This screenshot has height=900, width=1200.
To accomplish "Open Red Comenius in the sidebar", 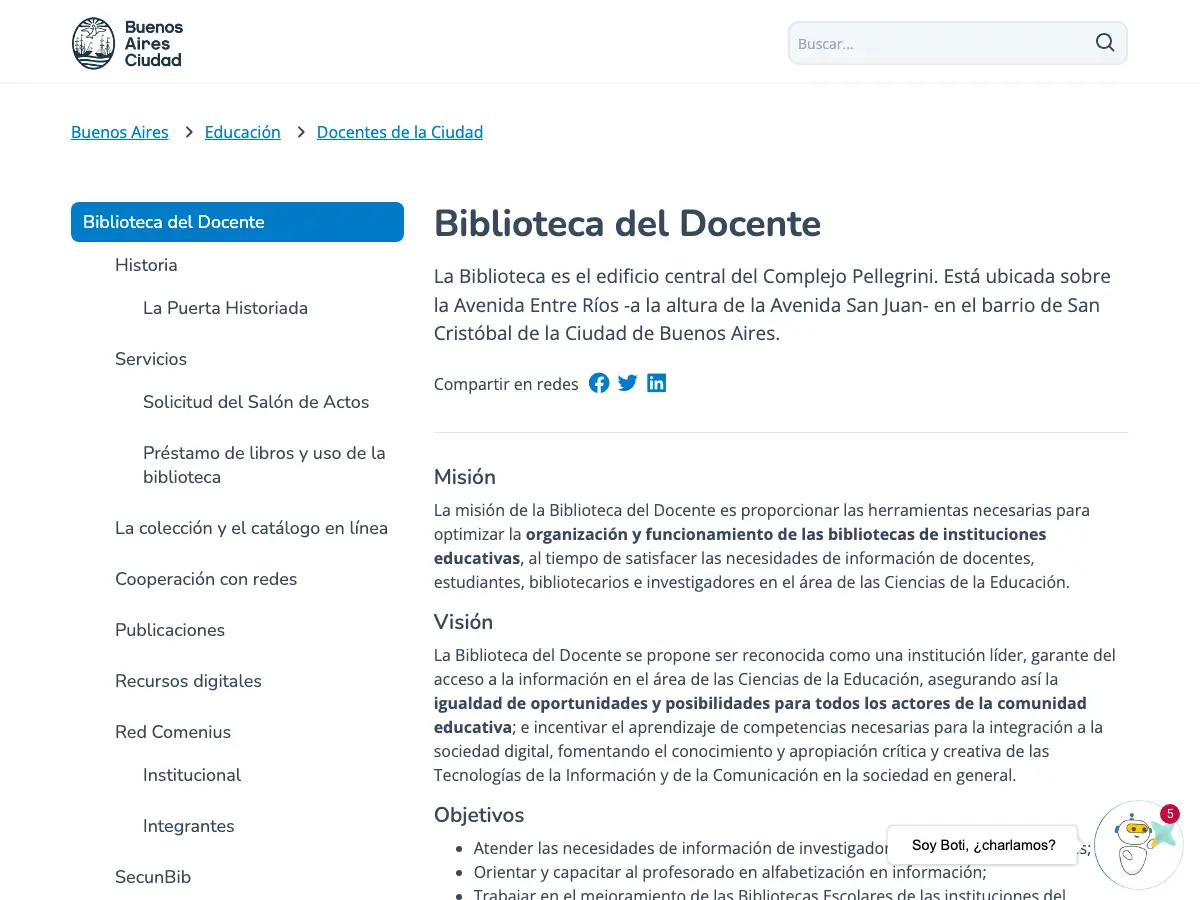I will [x=173, y=732].
